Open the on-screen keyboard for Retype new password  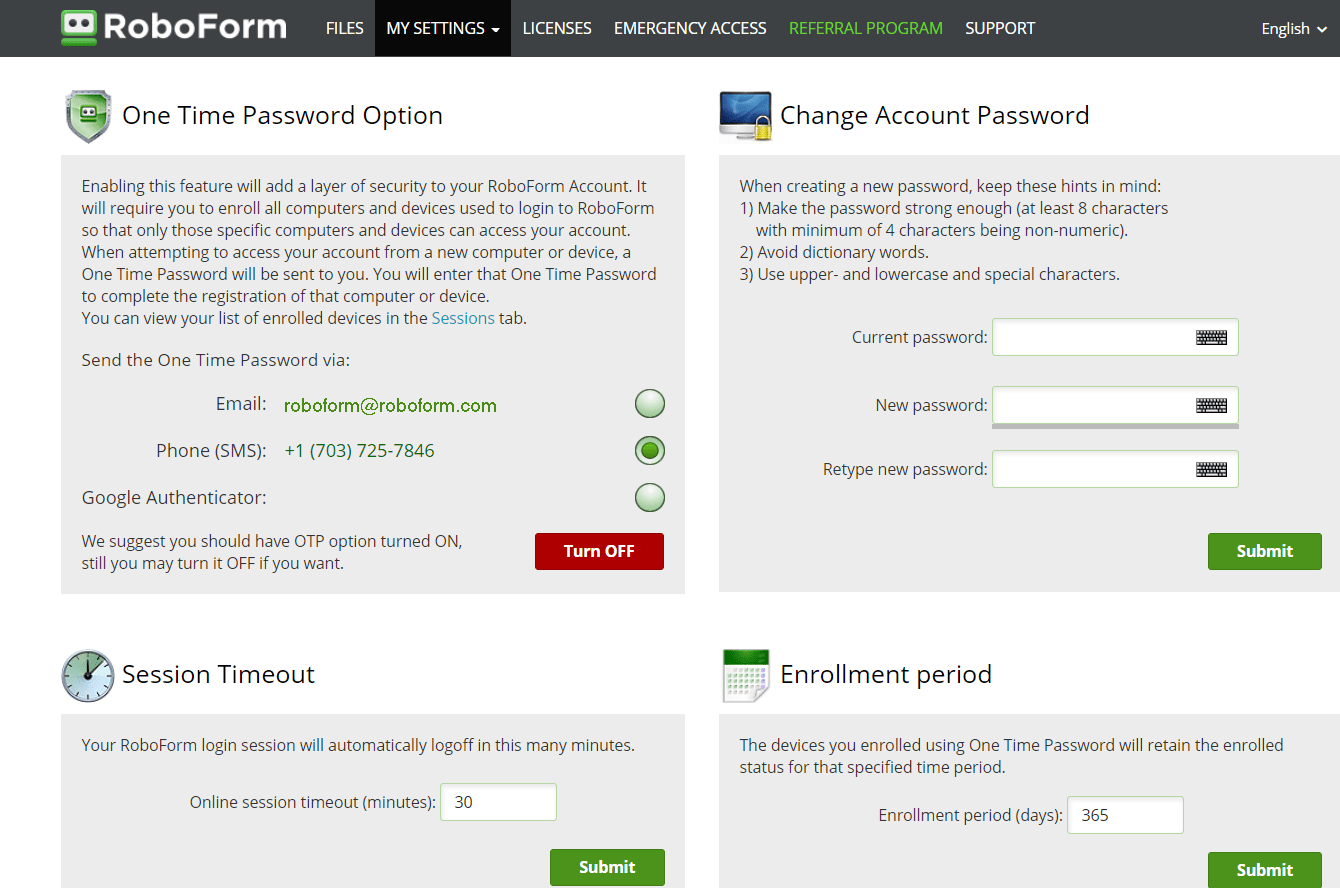point(1211,468)
